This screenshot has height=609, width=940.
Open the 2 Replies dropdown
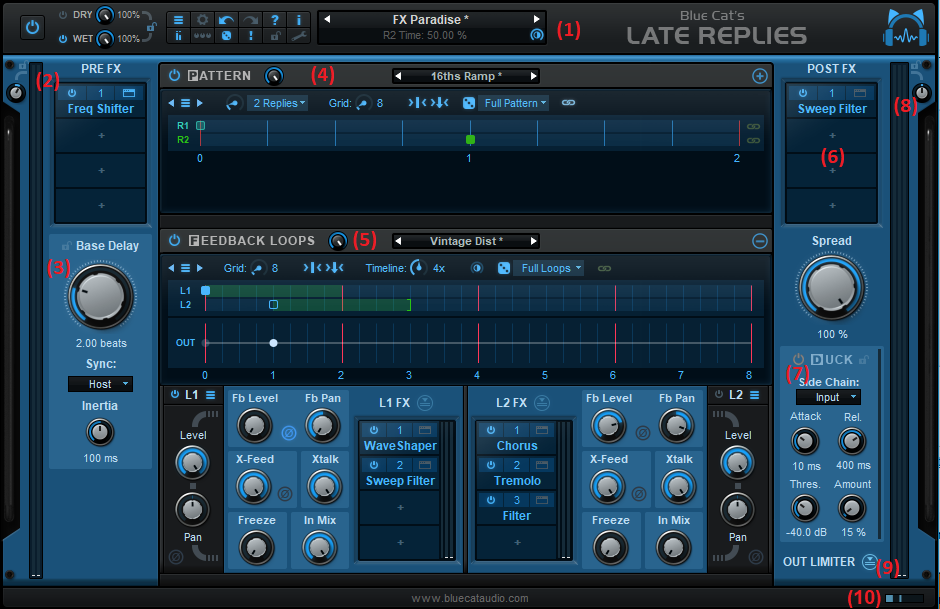pos(278,103)
